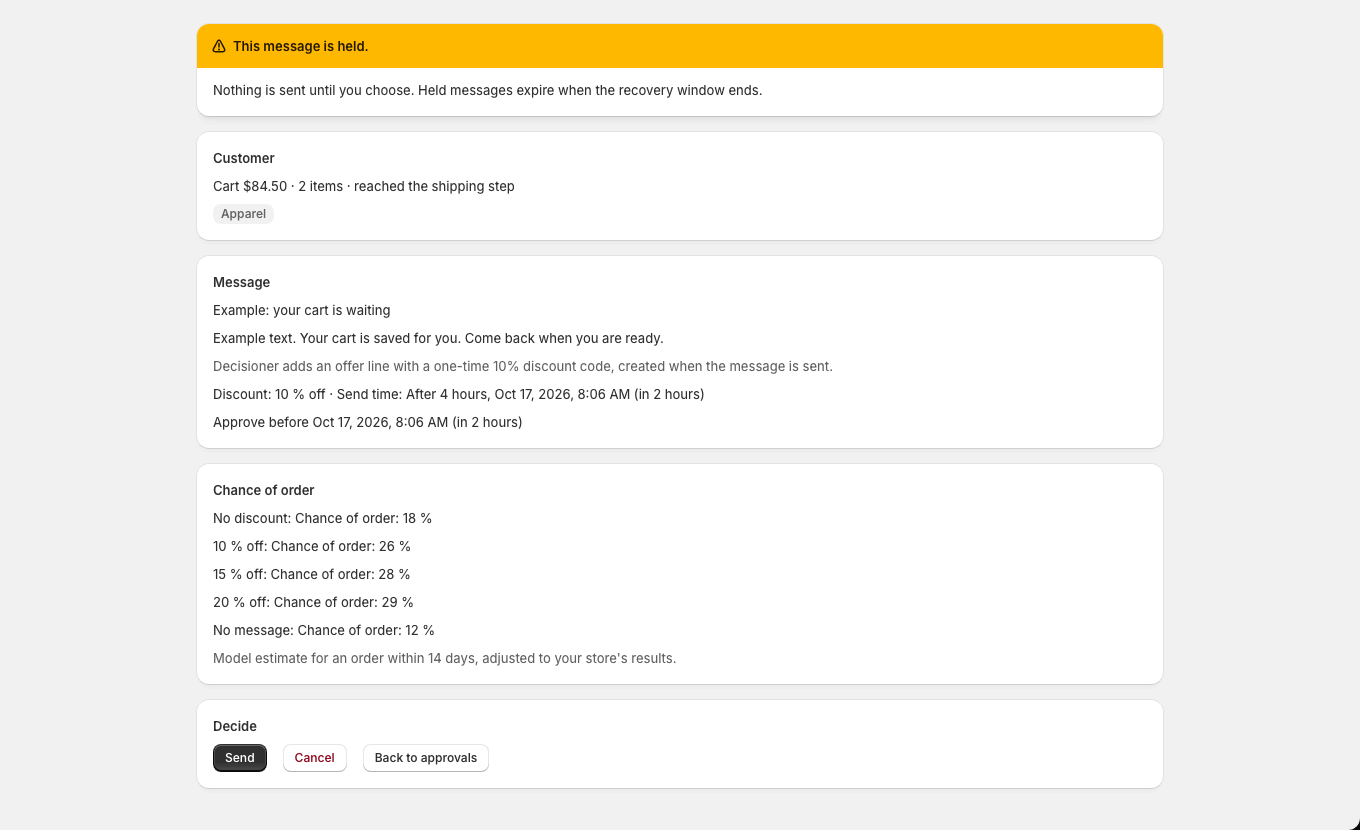Click the Decide heading
Image resolution: width=1360 pixels, height=830 pixels.
tap(235, 726)
